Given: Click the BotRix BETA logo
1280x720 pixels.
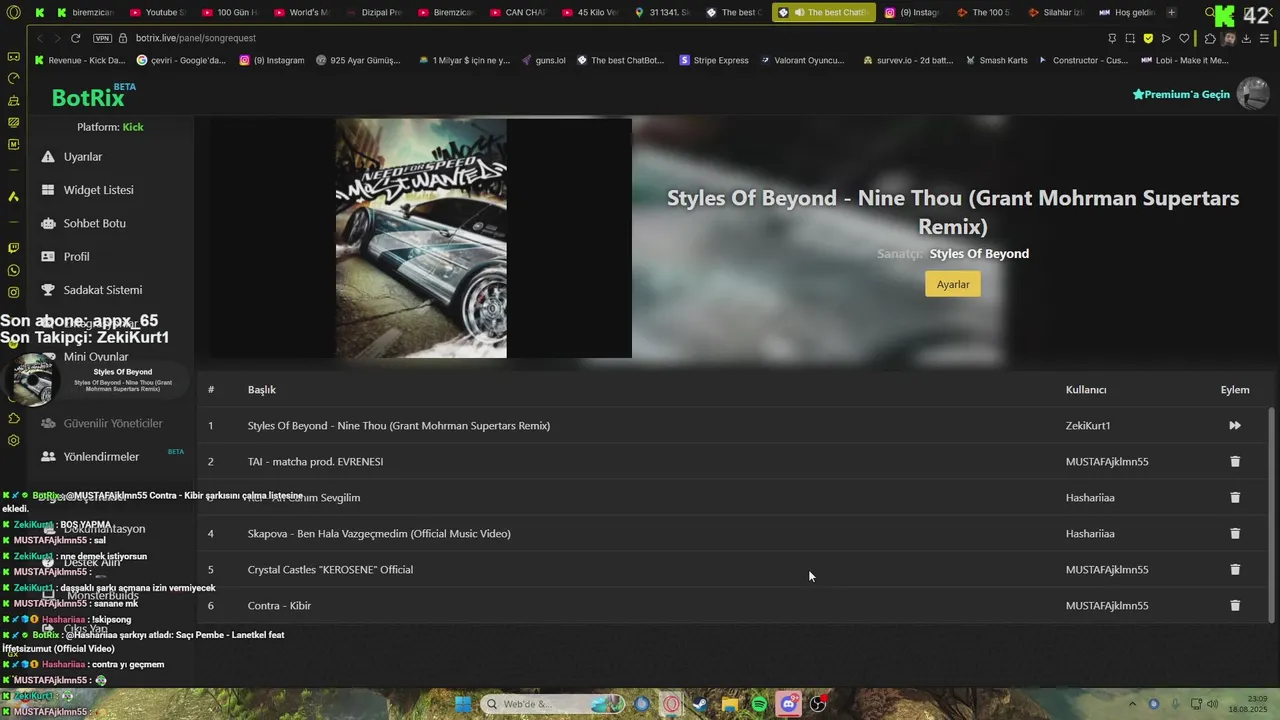Looking at the screenshot, I should point(93,96).
